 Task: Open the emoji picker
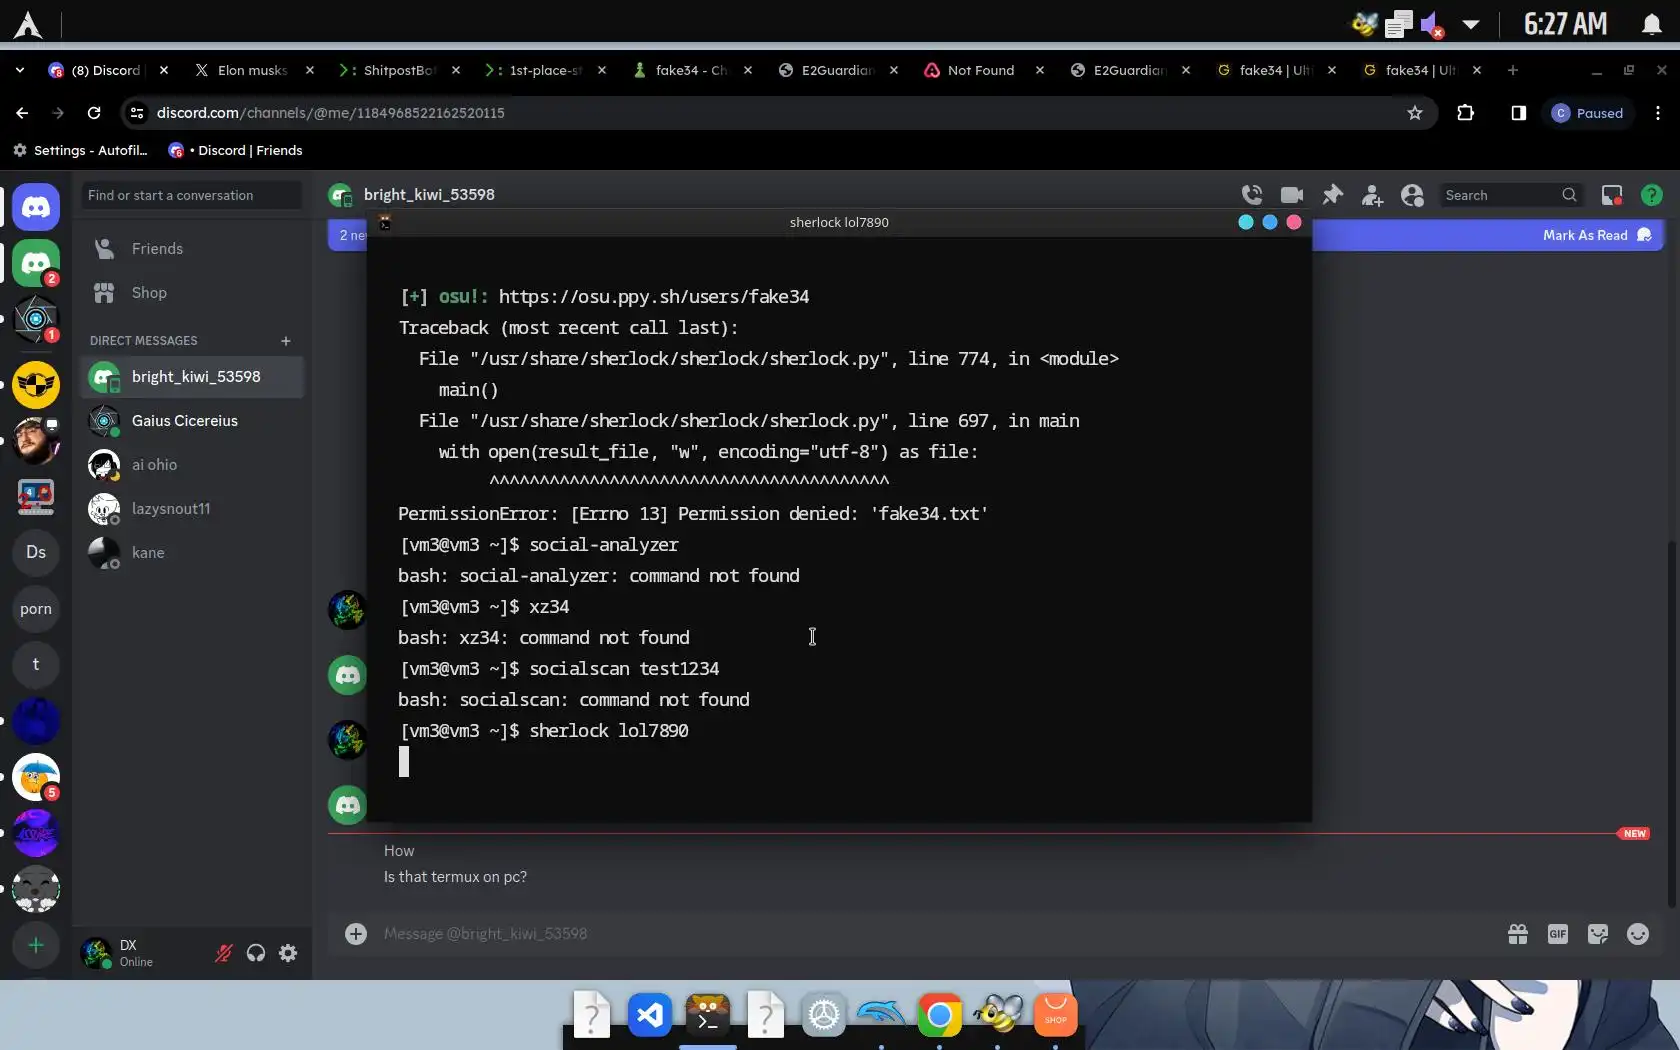[x=1638, y=934]
